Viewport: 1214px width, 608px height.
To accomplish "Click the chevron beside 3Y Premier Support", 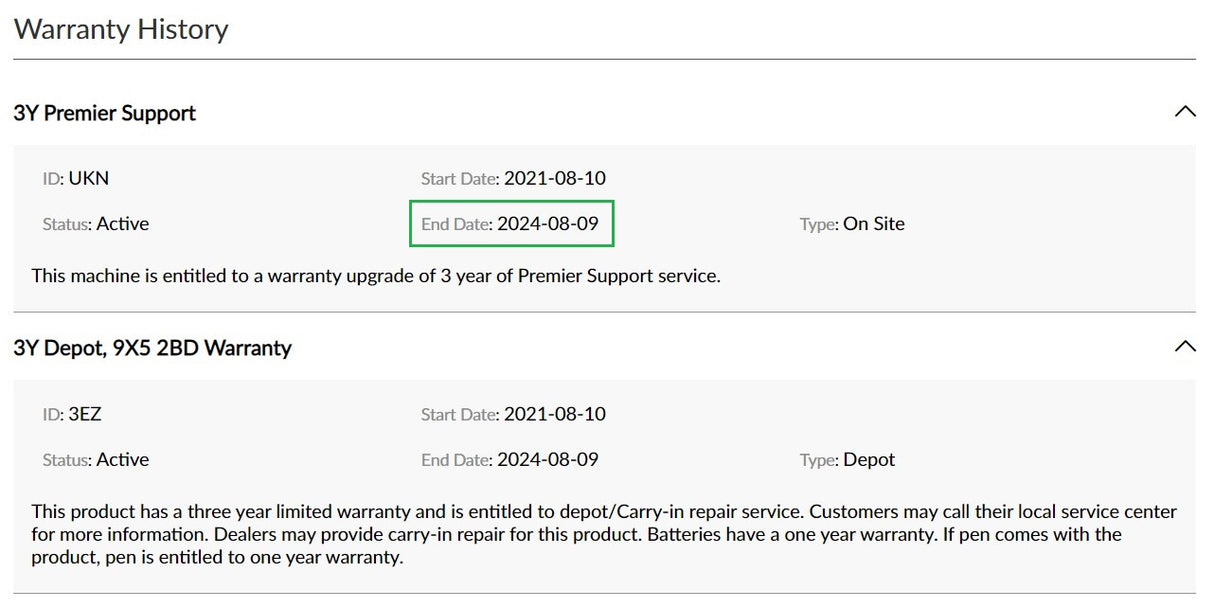I will [1186, 112].
